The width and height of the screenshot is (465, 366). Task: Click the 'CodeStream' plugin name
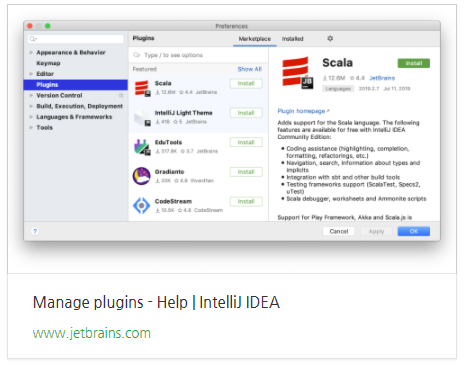point(173,201)
